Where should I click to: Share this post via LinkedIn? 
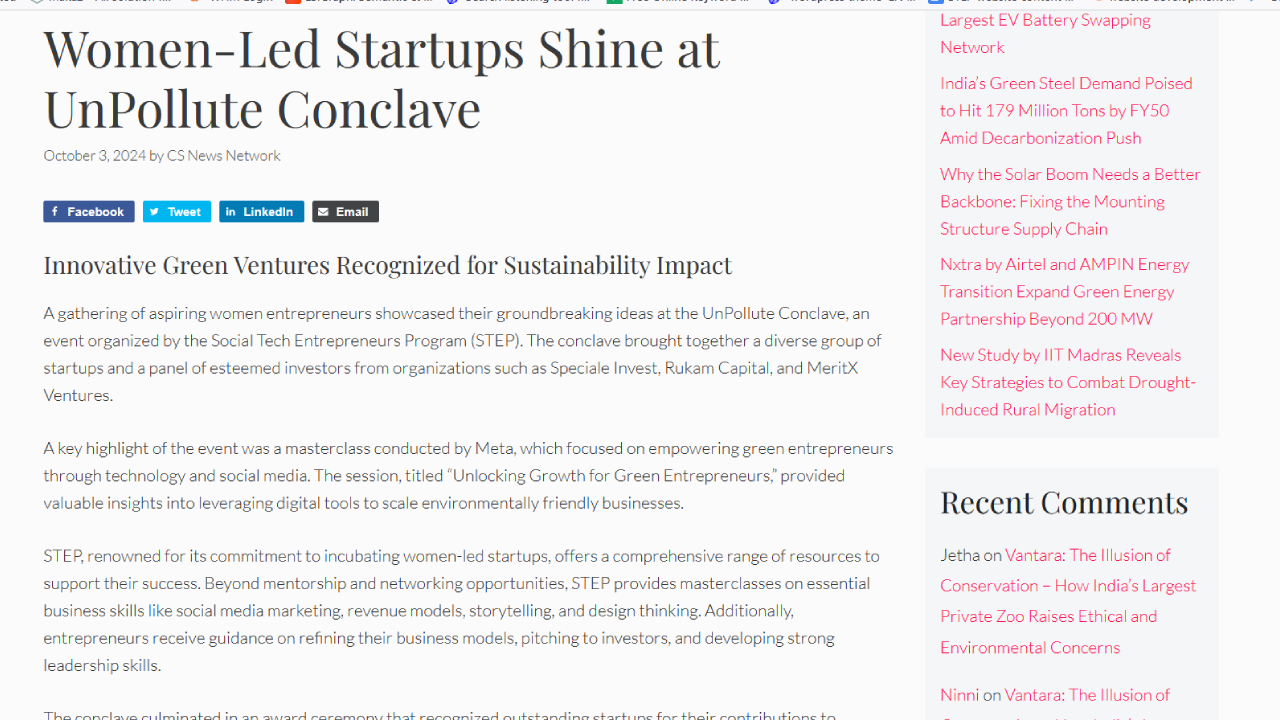tap(261, 212)
